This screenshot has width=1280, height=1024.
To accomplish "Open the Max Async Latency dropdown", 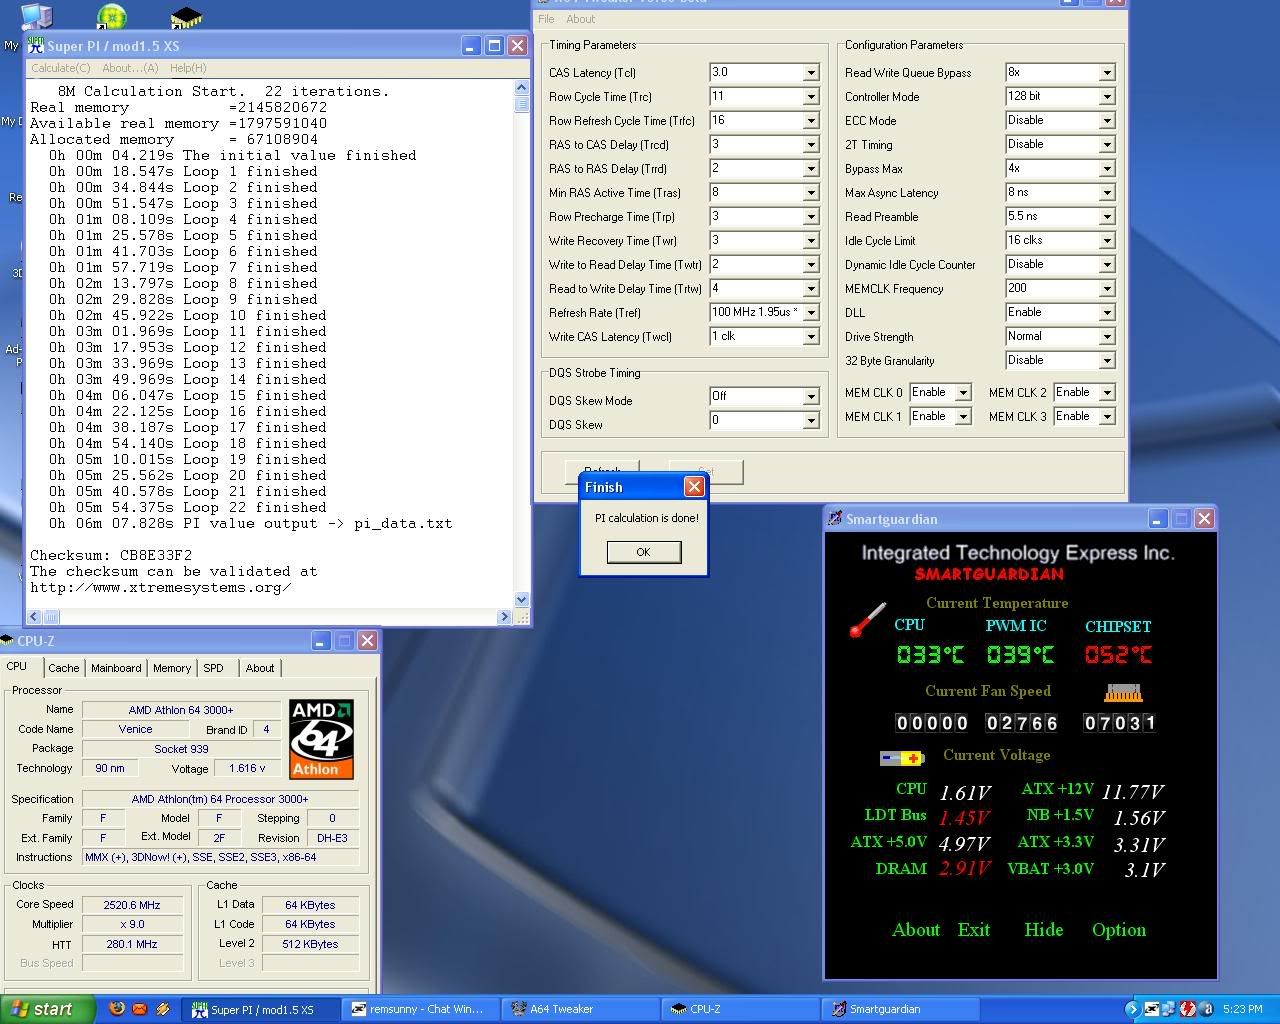I will pyautogui.click(x=1107, y=193).
